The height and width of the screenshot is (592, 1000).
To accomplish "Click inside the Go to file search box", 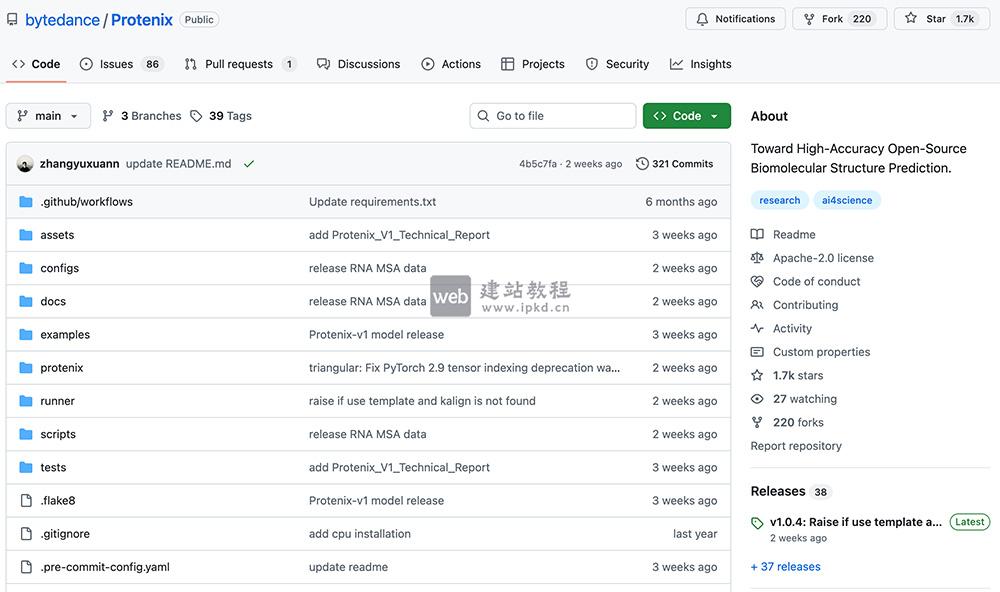I will [x=552, y=115].
